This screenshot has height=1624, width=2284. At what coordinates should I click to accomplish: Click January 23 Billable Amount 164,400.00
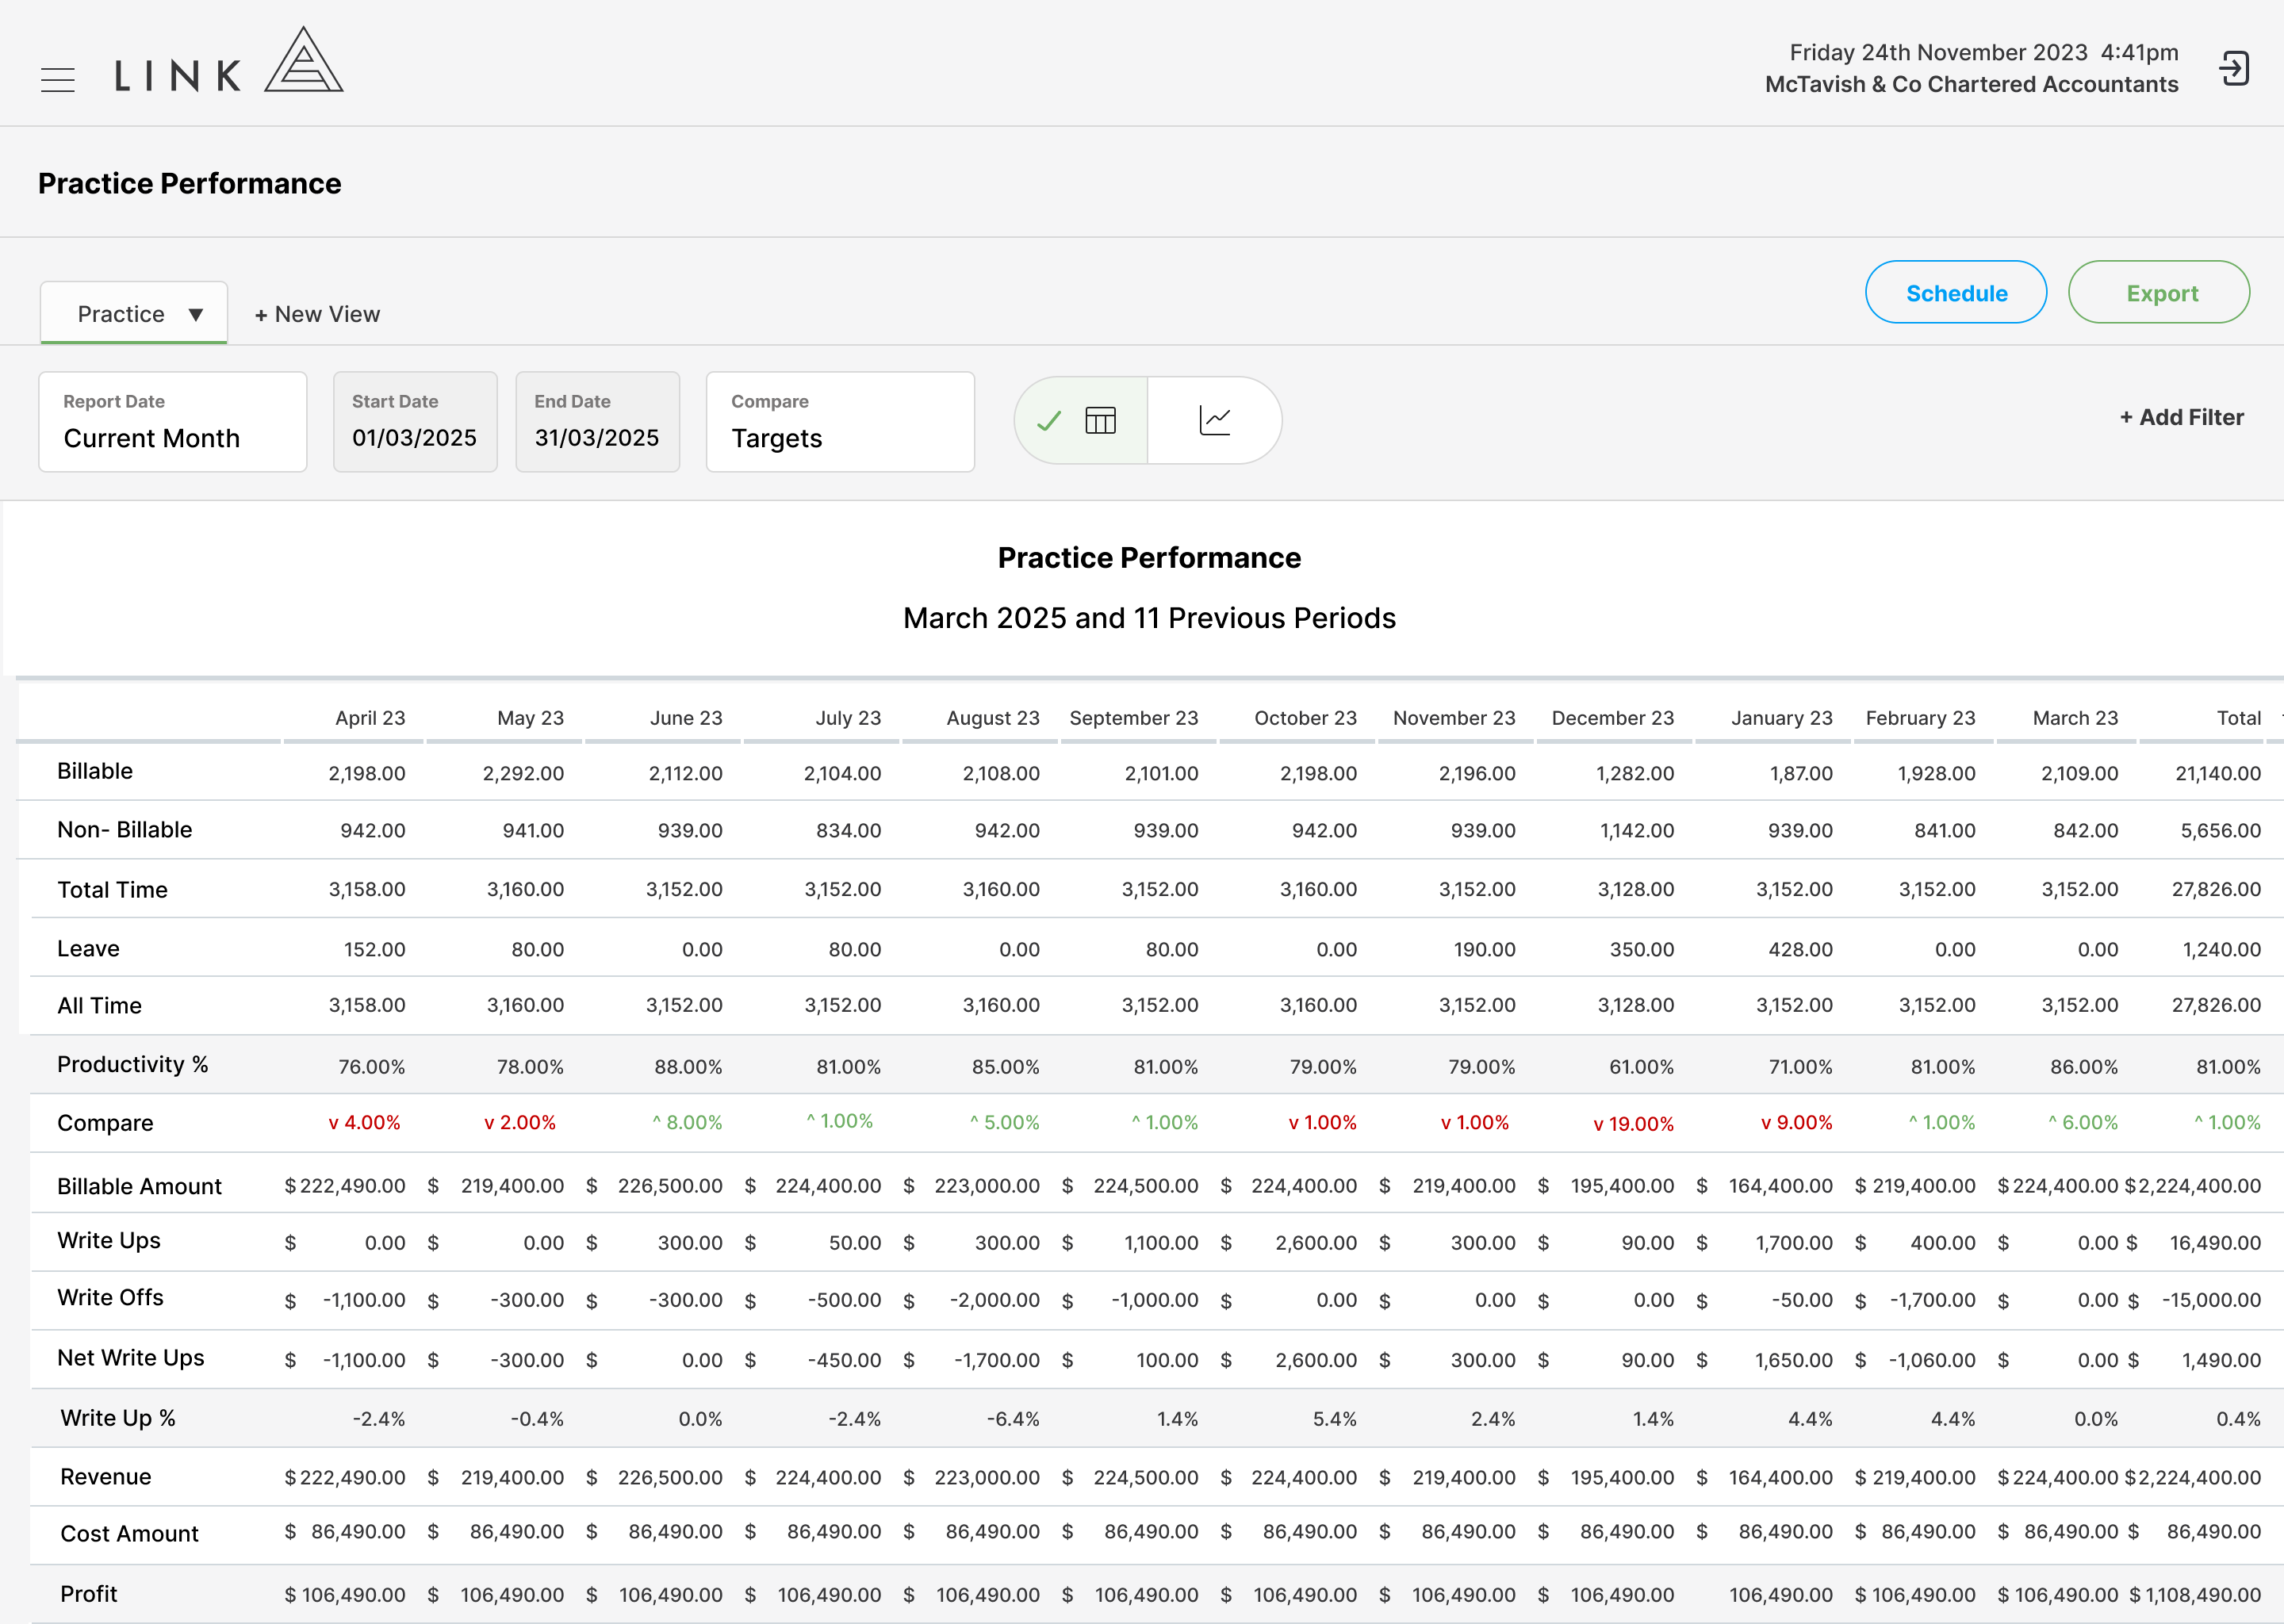(1781, 1186)
